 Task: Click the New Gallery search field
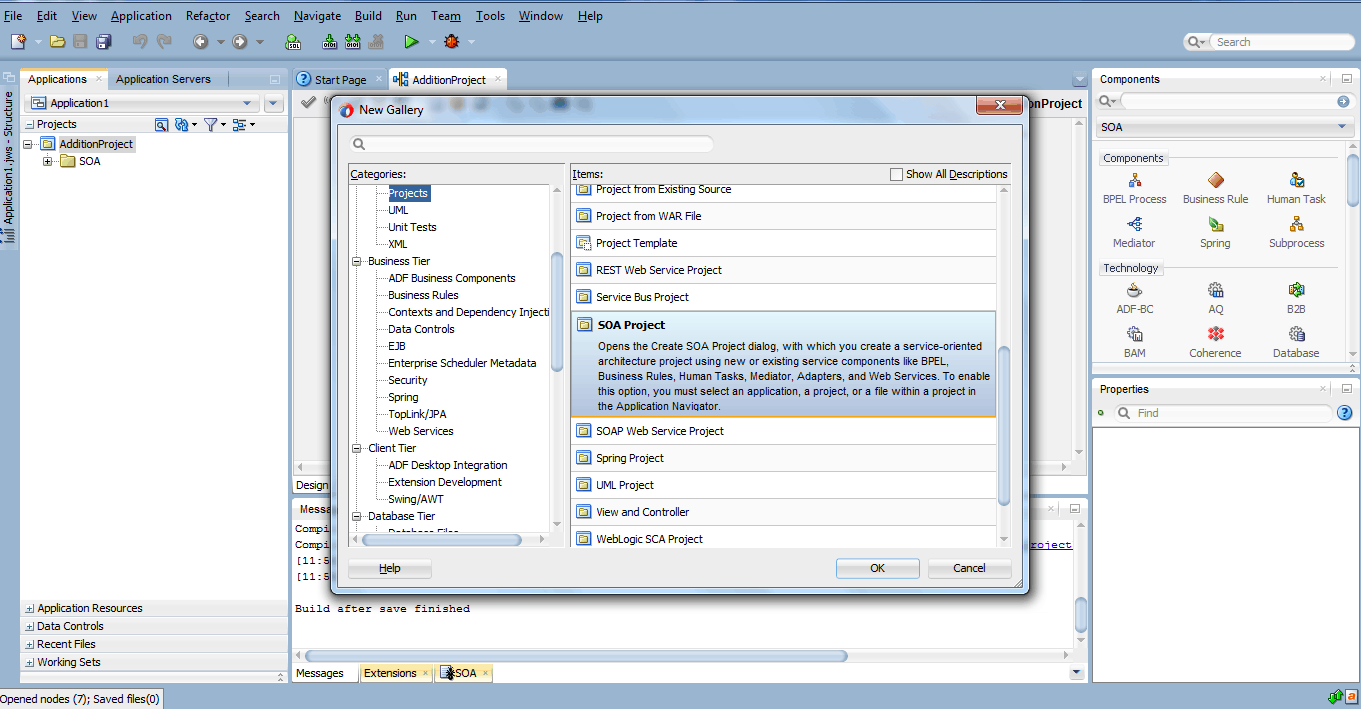[531, 144]
